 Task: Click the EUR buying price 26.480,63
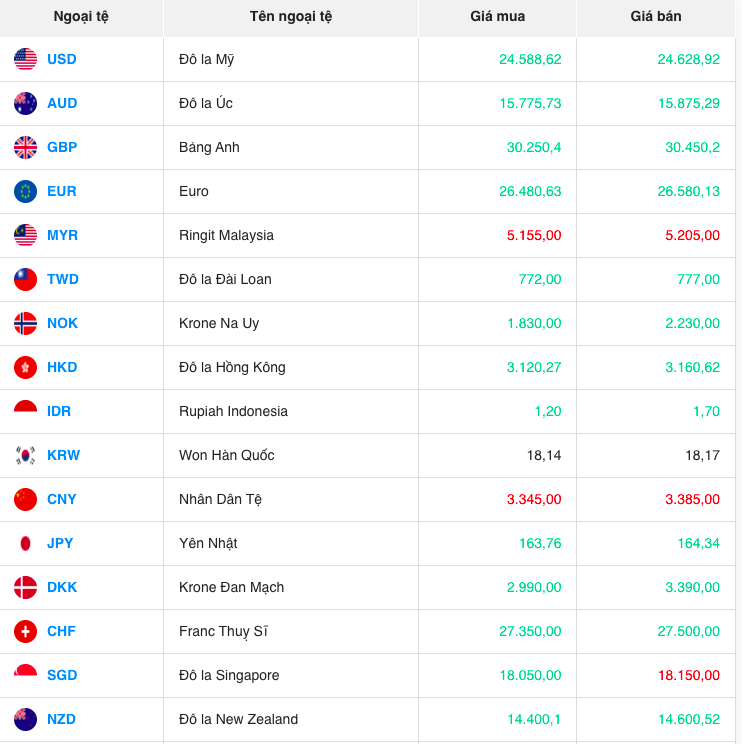[x=530, y=191]
